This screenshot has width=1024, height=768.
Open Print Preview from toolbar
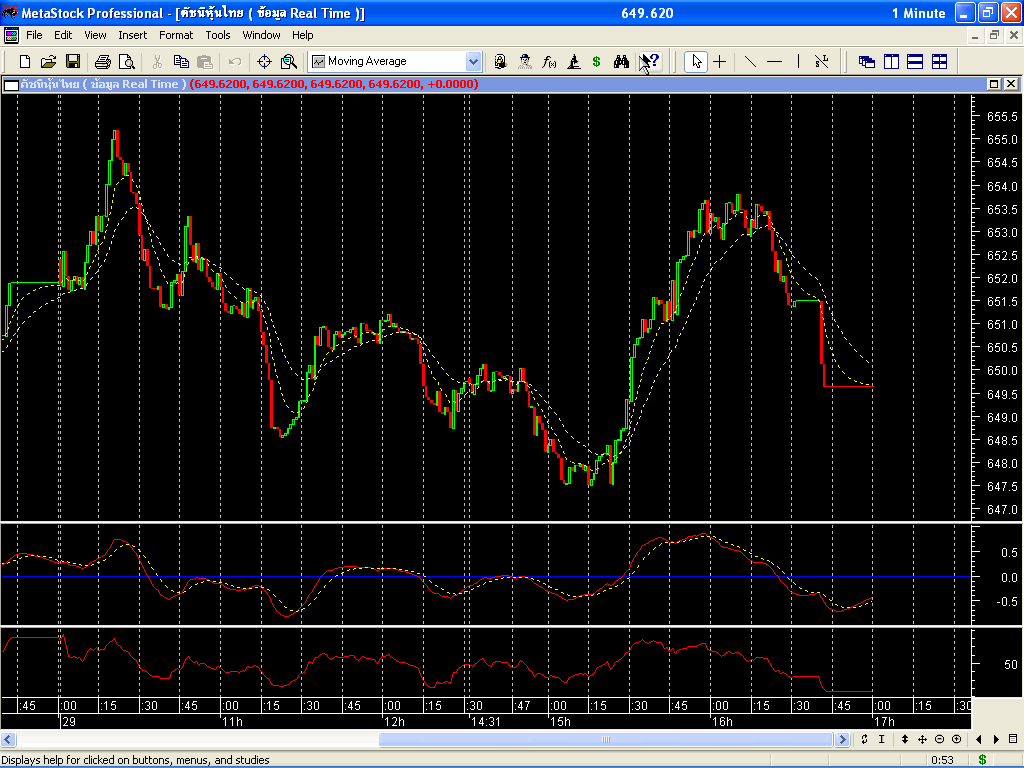127,61
